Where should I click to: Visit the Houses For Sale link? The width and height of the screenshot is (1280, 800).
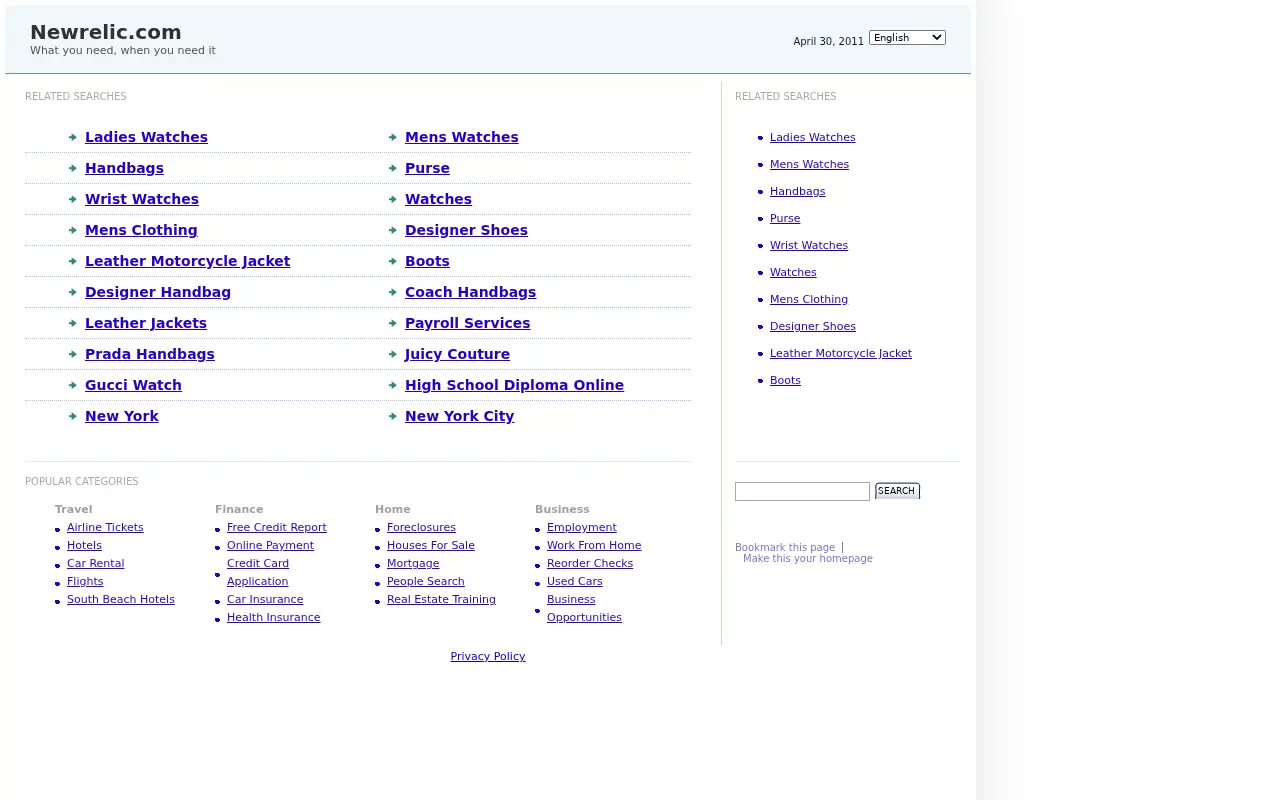tap(431, 546)
